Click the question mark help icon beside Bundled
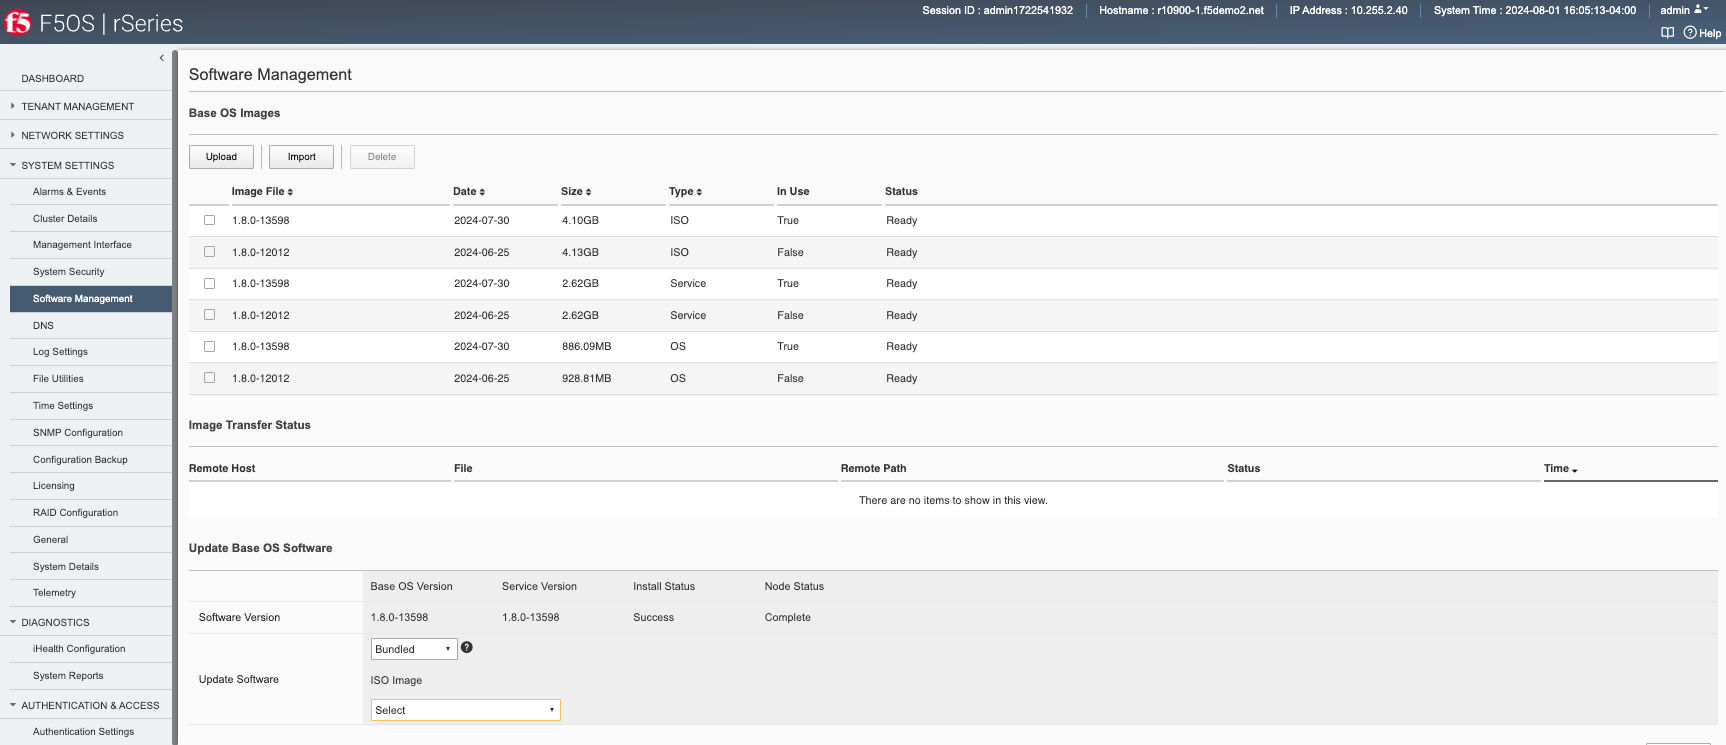 467,647
